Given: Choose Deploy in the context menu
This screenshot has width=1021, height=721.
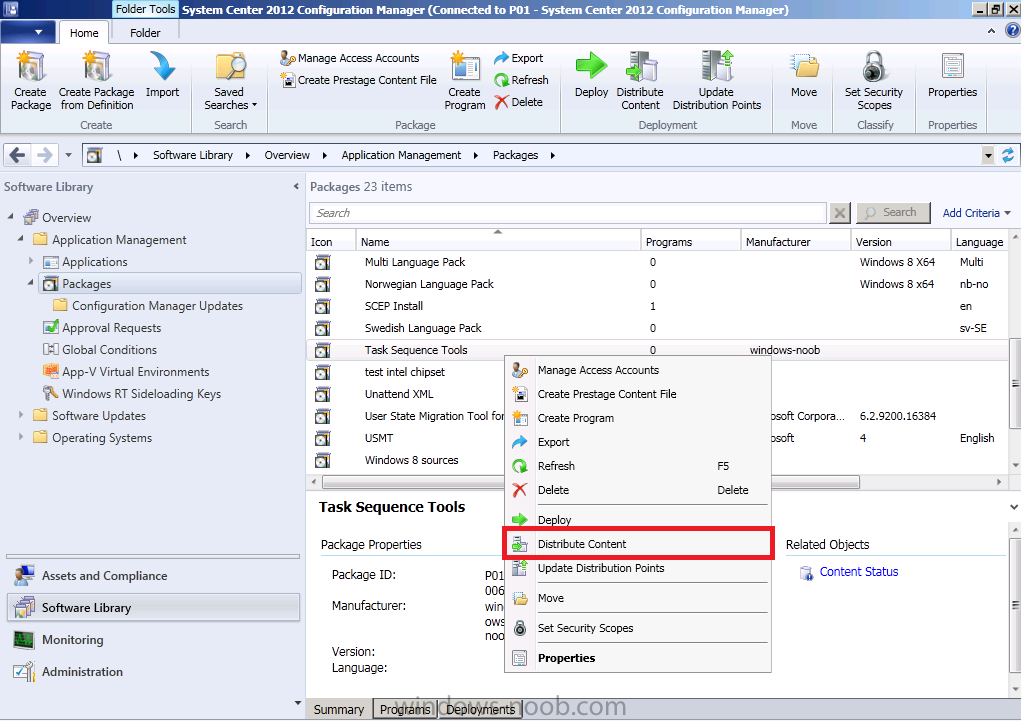Looking at the screenshot, I should [638, 520].
